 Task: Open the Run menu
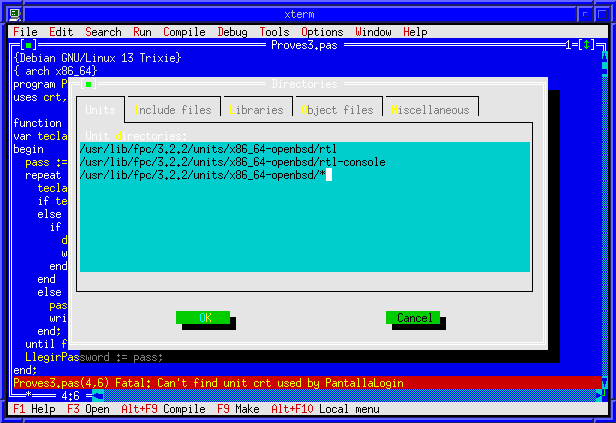tap(142, 32)
